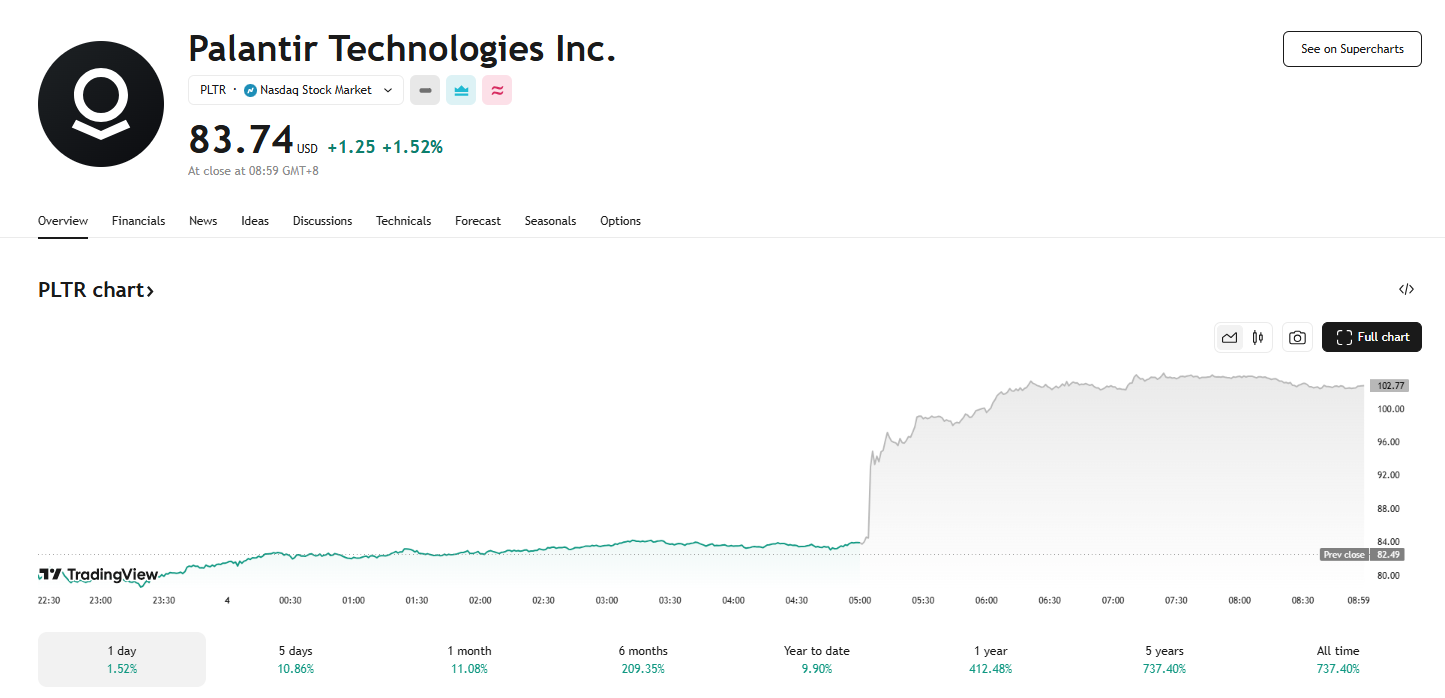The image size is (1445, 698).
Task: Open the Financials tab
Action: (138, 221)
